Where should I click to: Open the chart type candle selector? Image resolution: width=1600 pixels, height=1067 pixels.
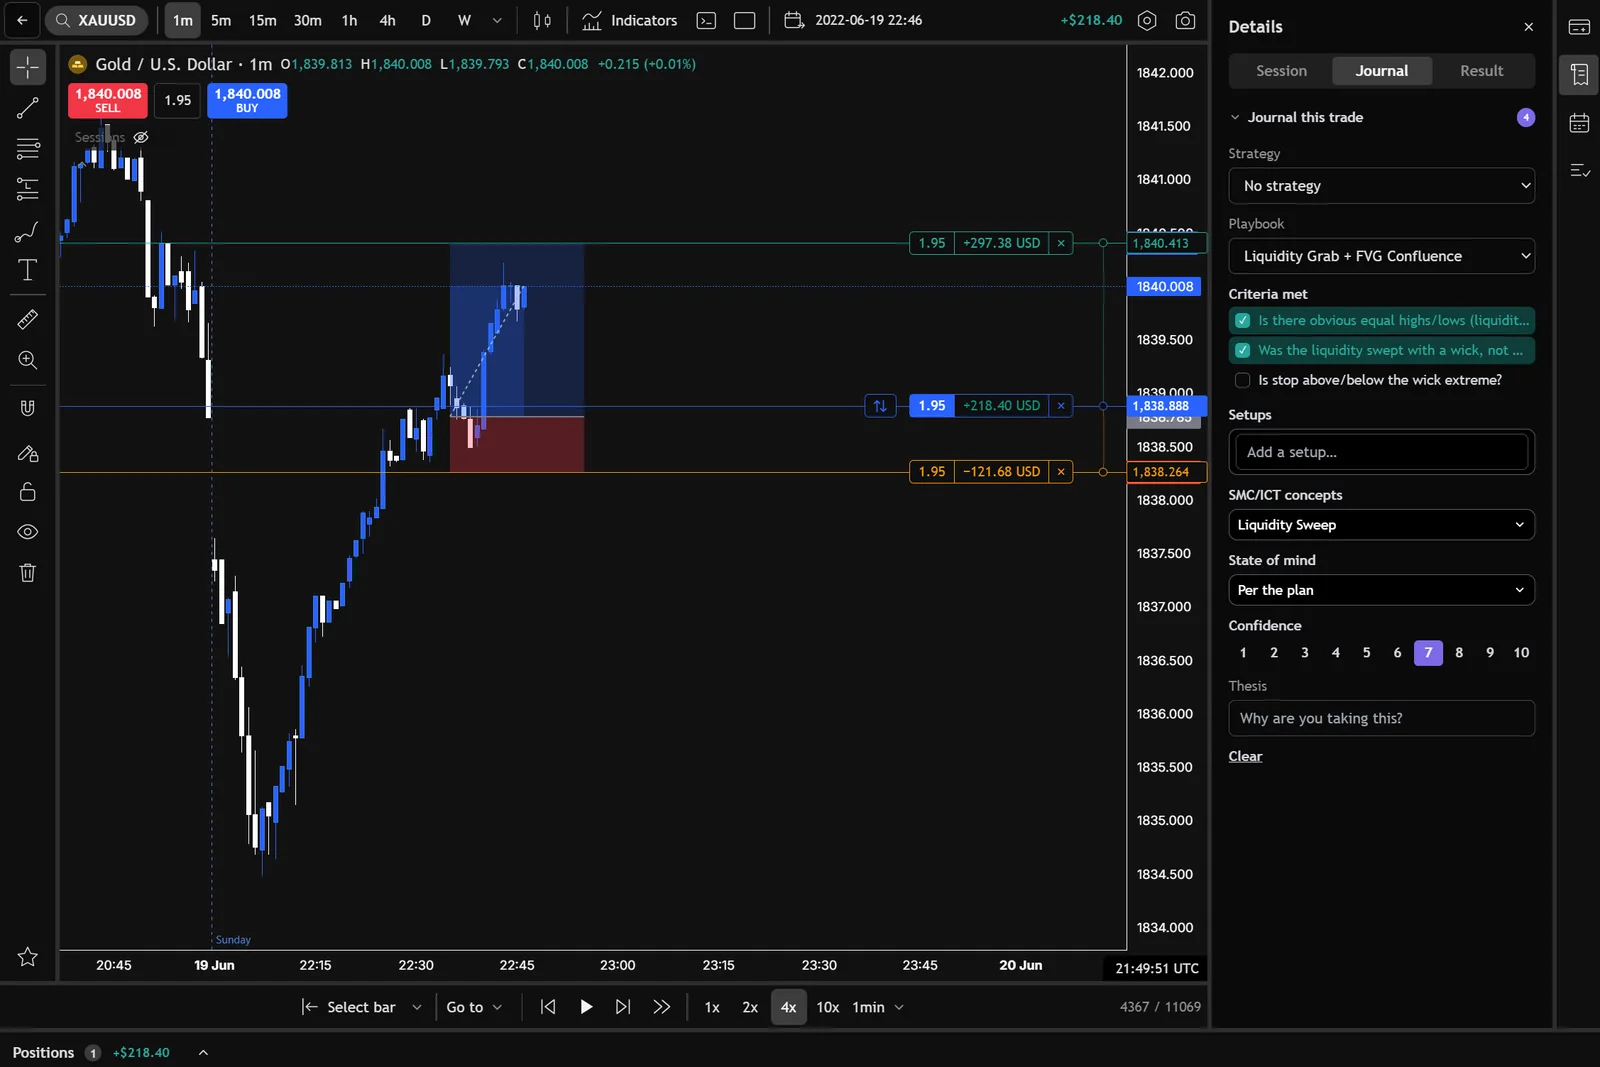(542, 20)
